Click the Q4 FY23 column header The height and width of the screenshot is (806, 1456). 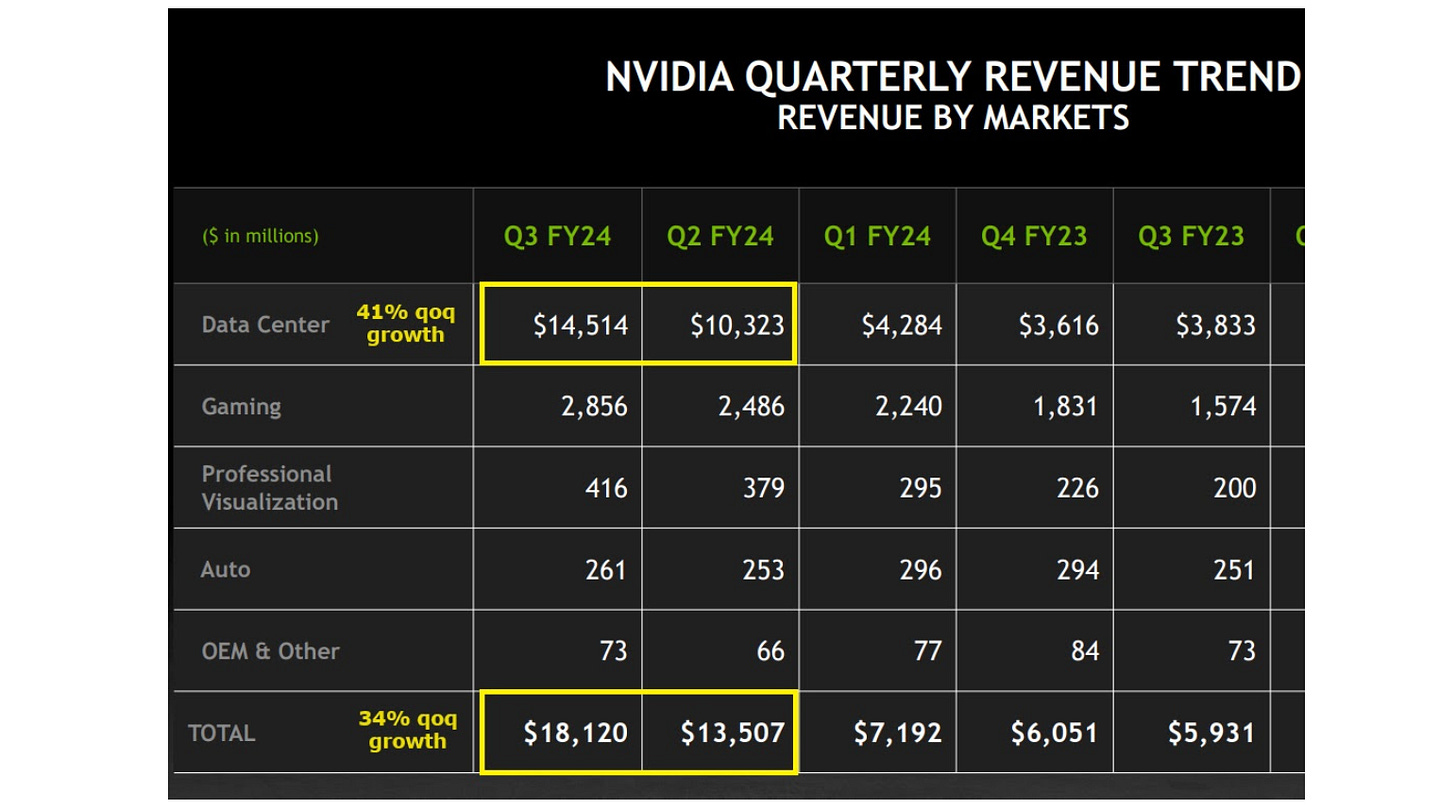[x=1034, y=237]
